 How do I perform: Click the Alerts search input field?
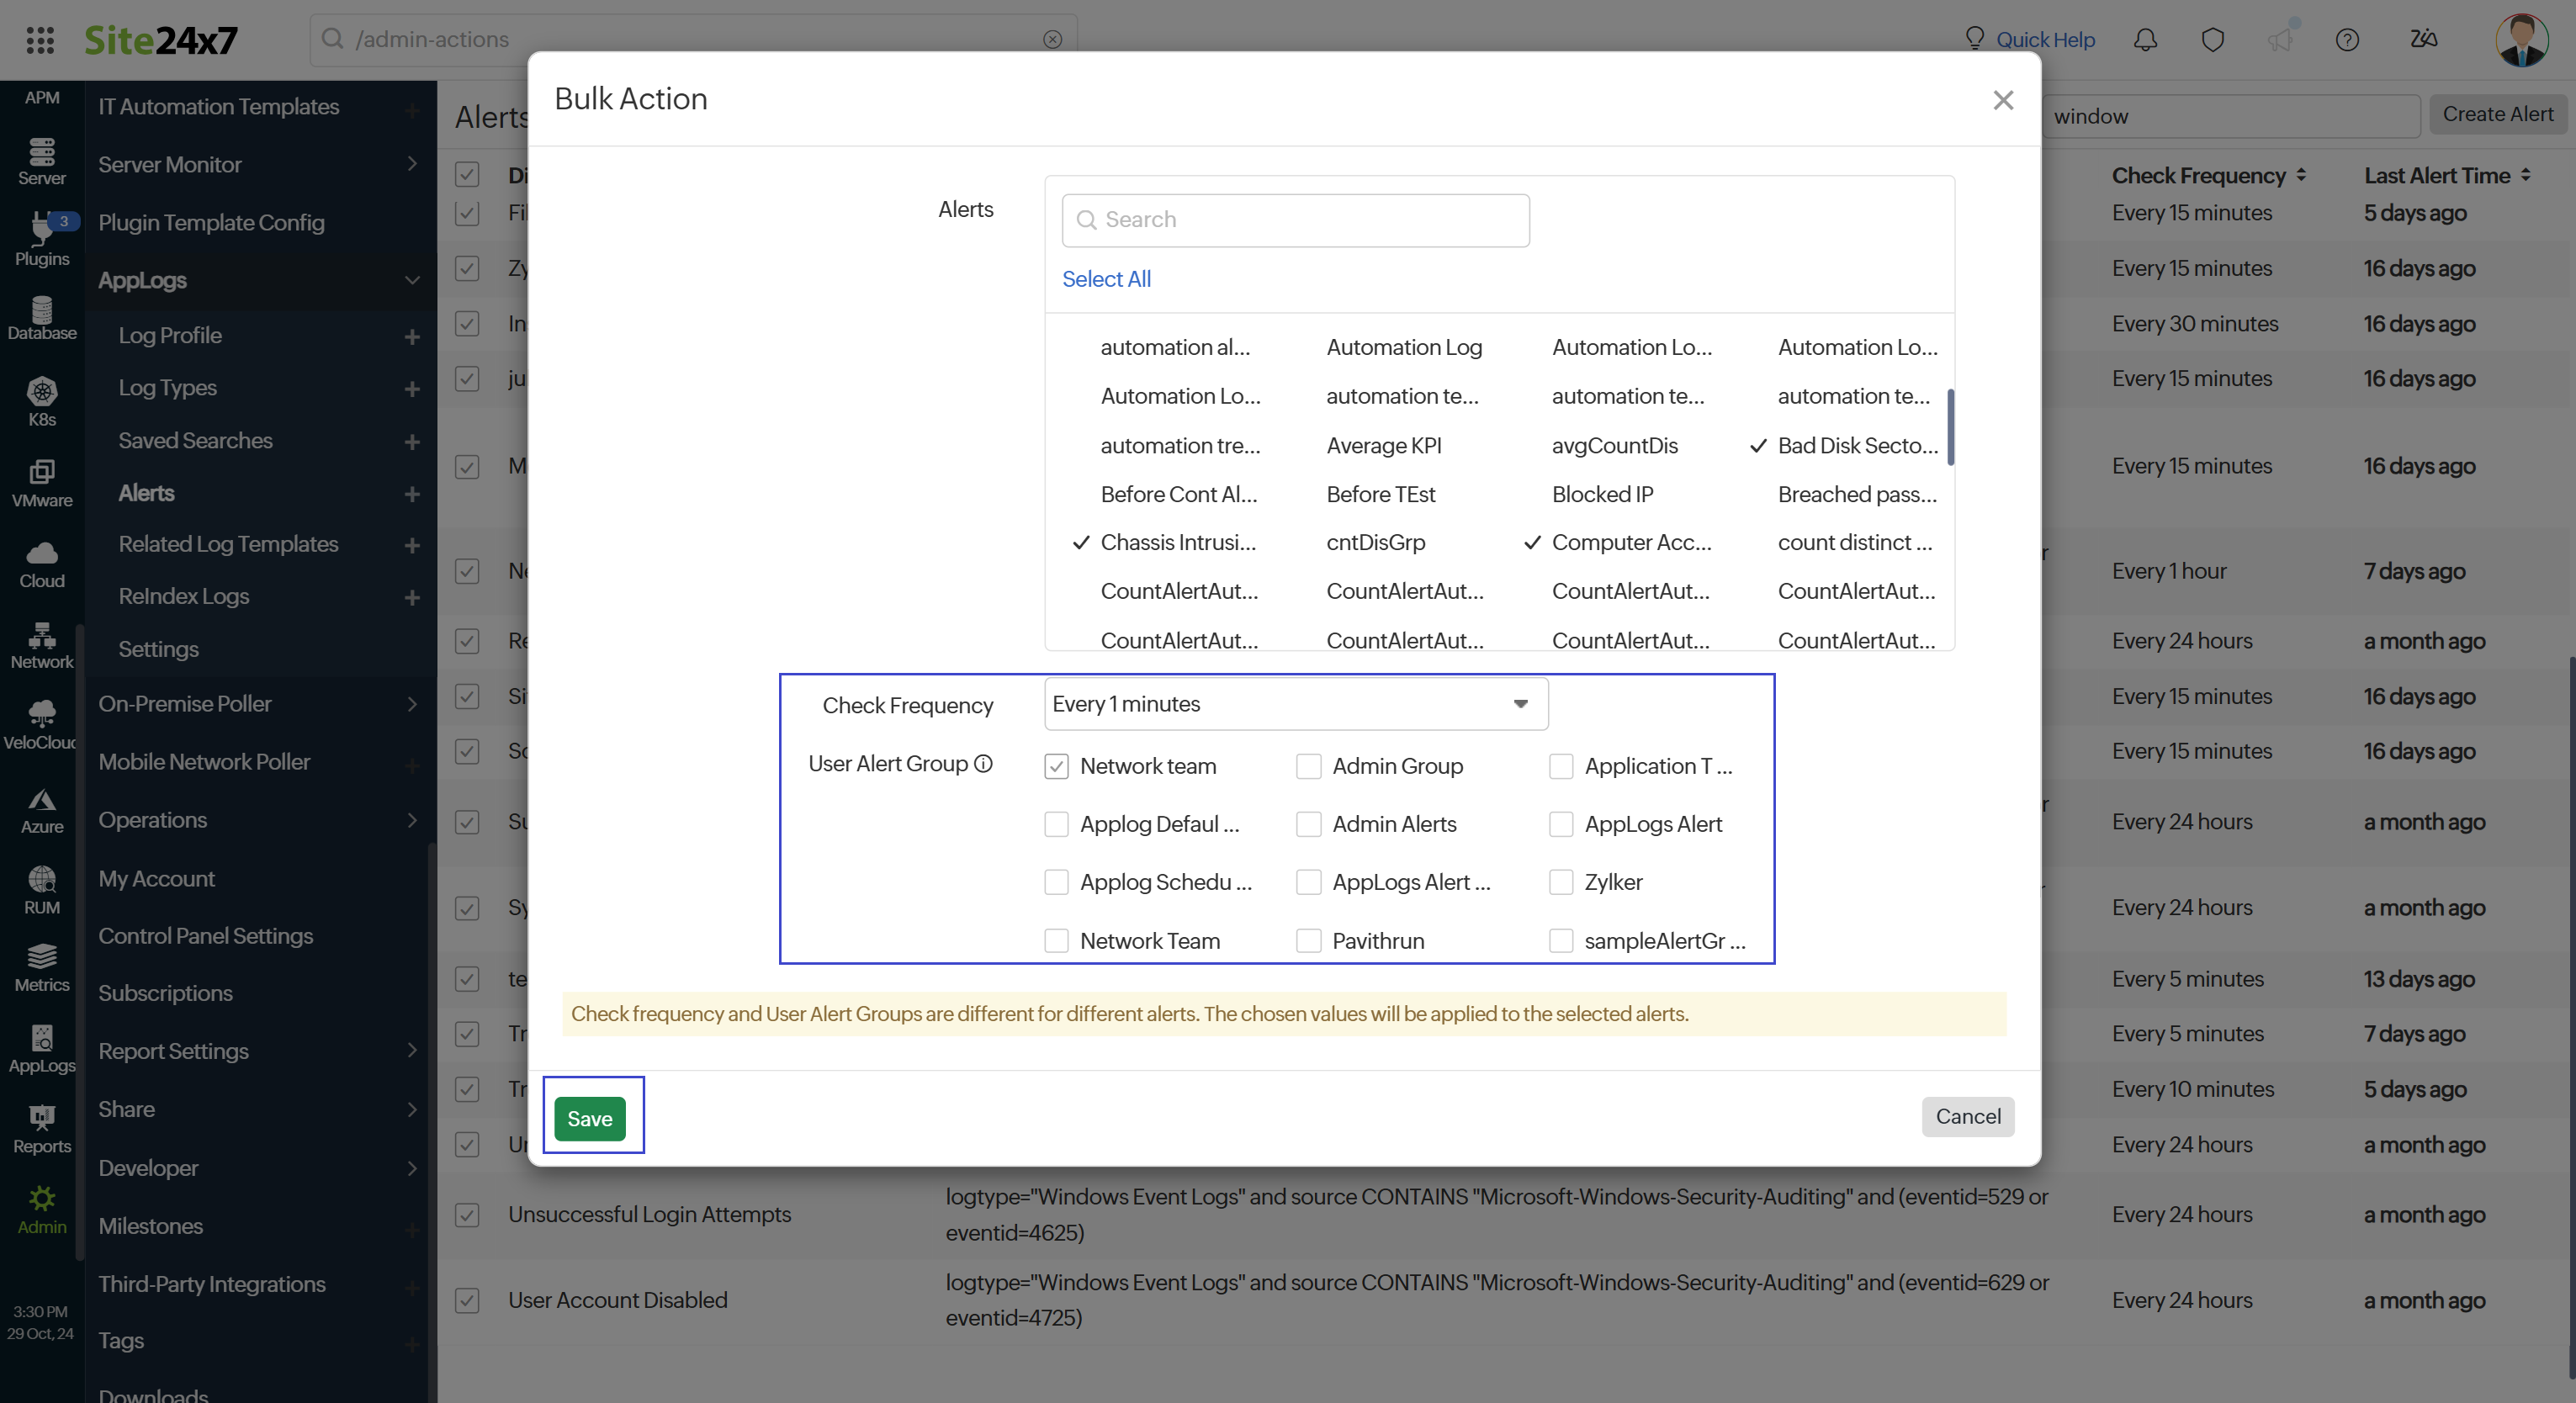point(1296,220)
